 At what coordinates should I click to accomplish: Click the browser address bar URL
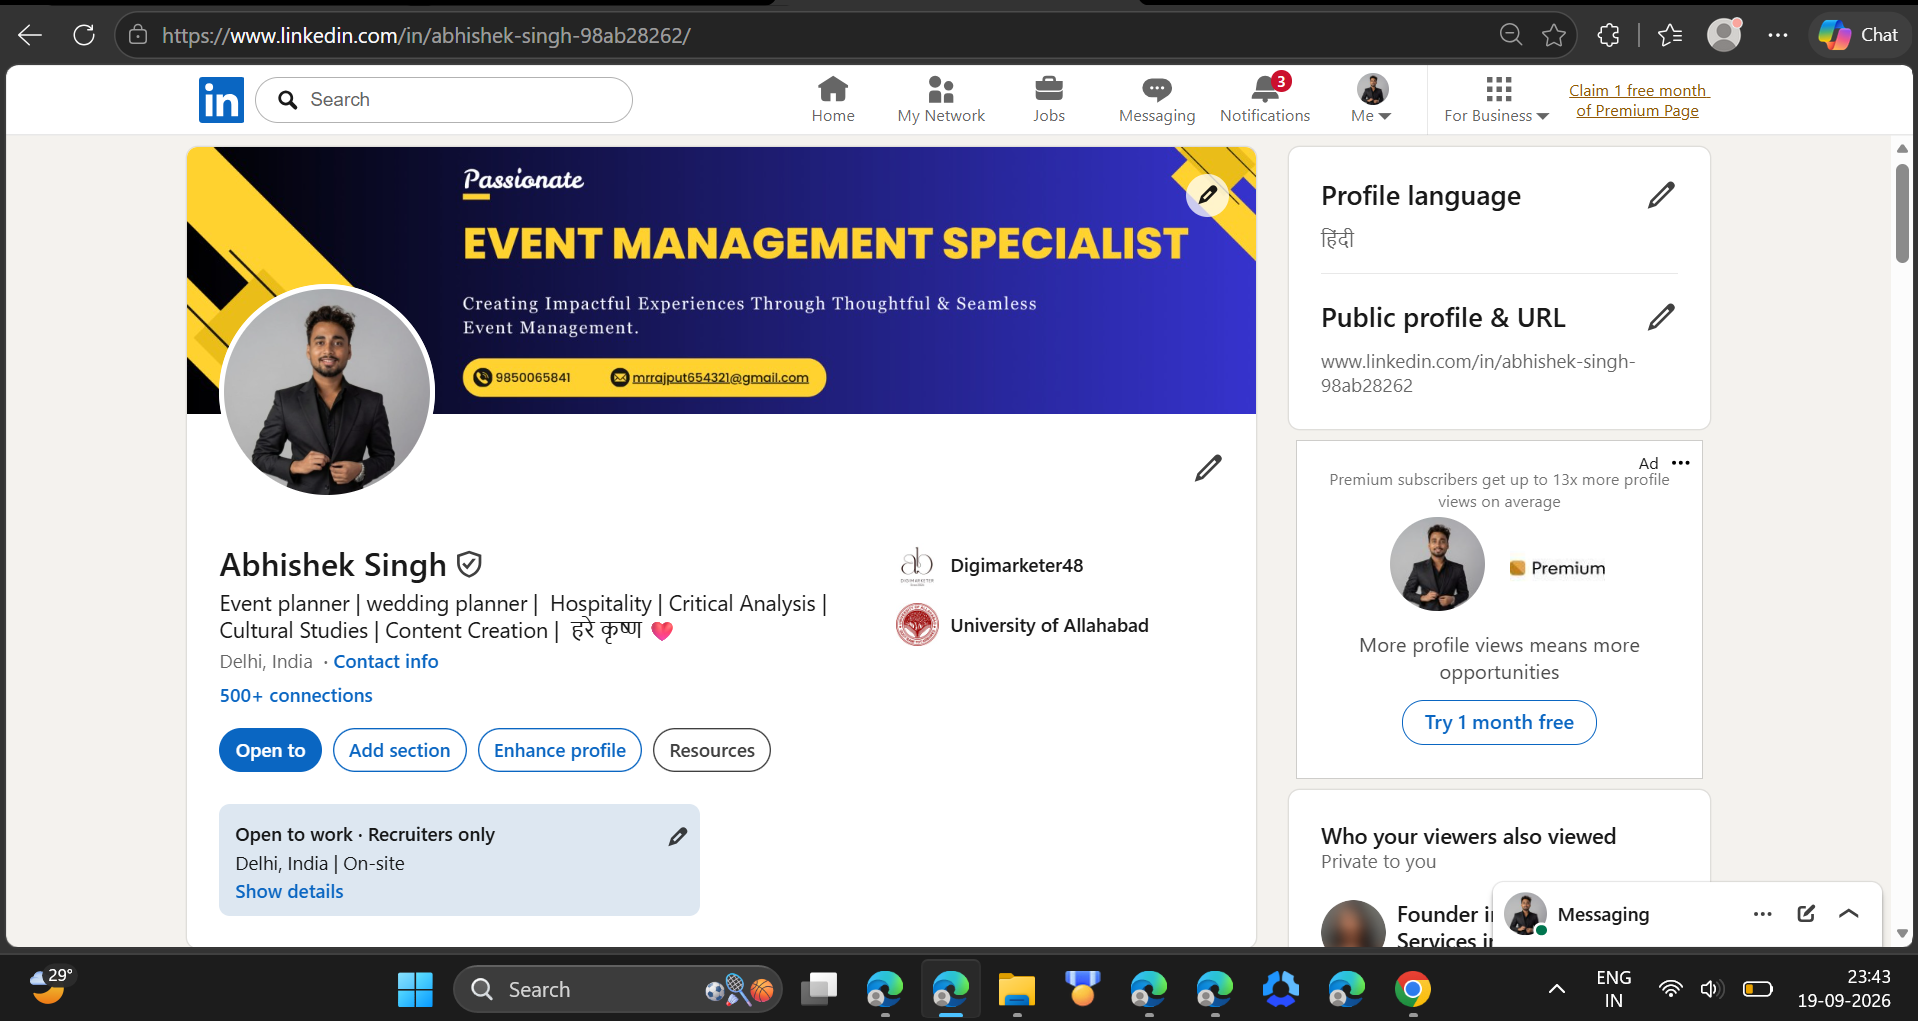(426, 35)
